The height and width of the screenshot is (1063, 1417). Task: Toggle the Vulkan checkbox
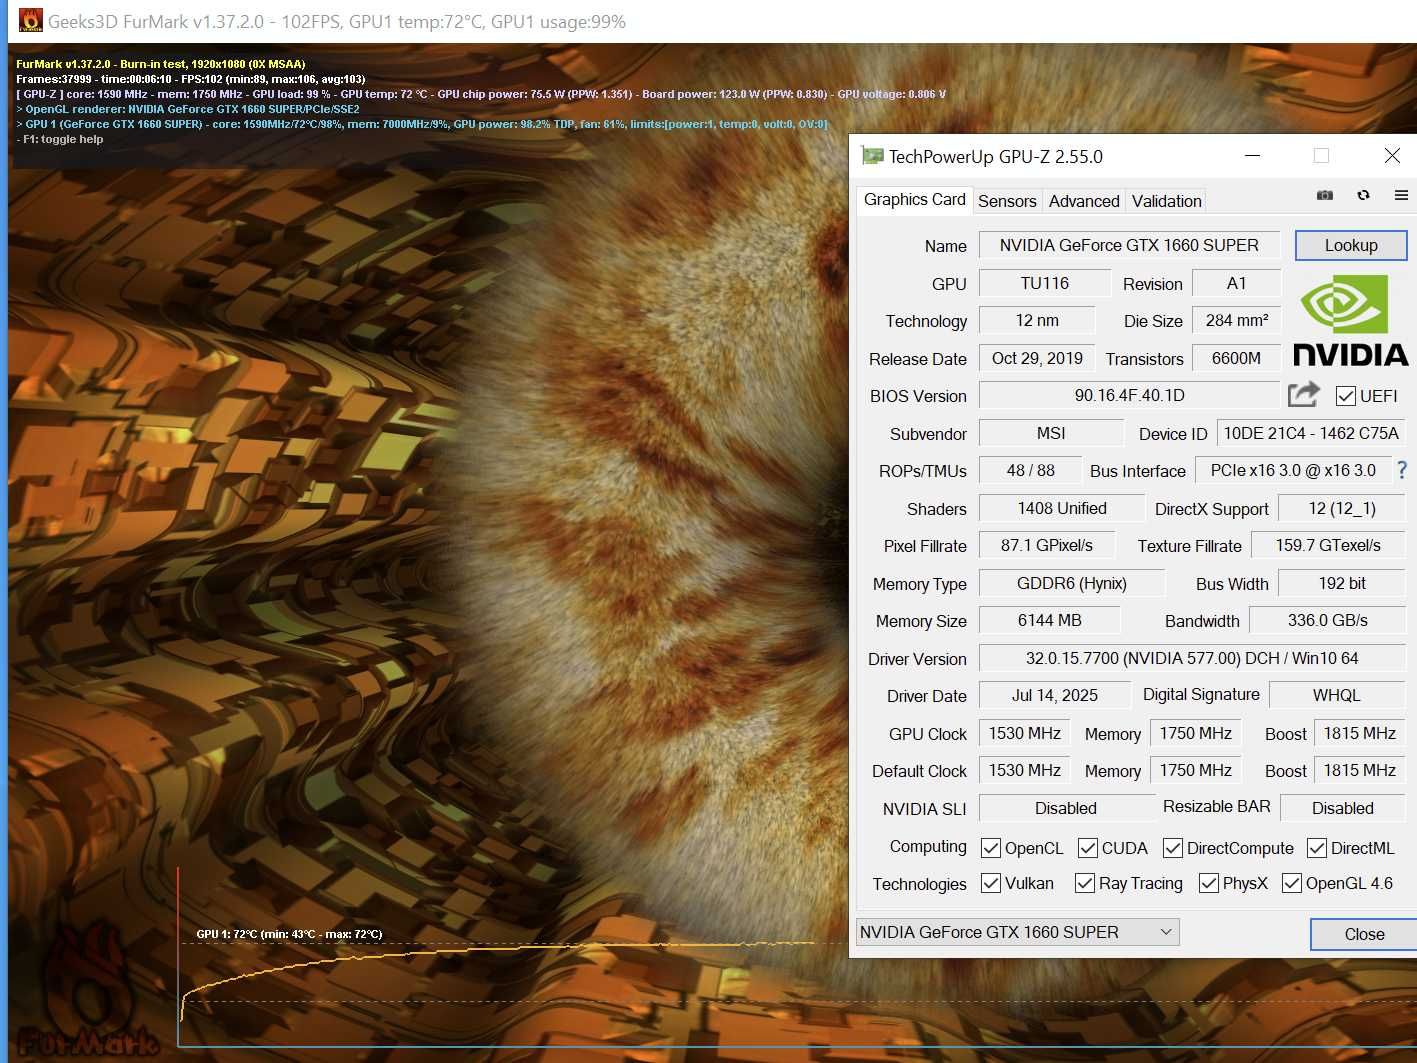coord(991,883)
